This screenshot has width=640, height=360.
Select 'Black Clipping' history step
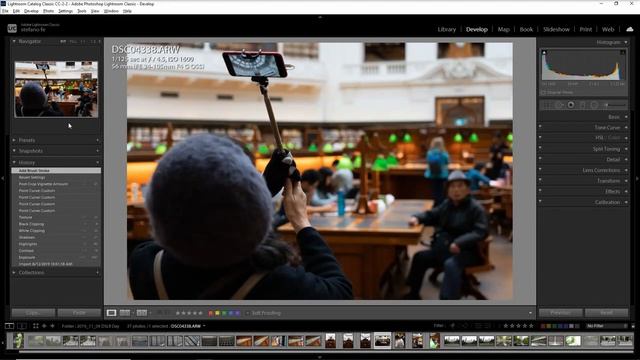click(56, 224)
